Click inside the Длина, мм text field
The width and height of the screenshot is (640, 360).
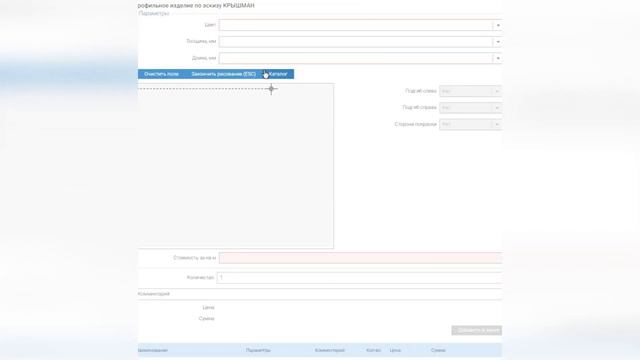[x=356, y=58]
